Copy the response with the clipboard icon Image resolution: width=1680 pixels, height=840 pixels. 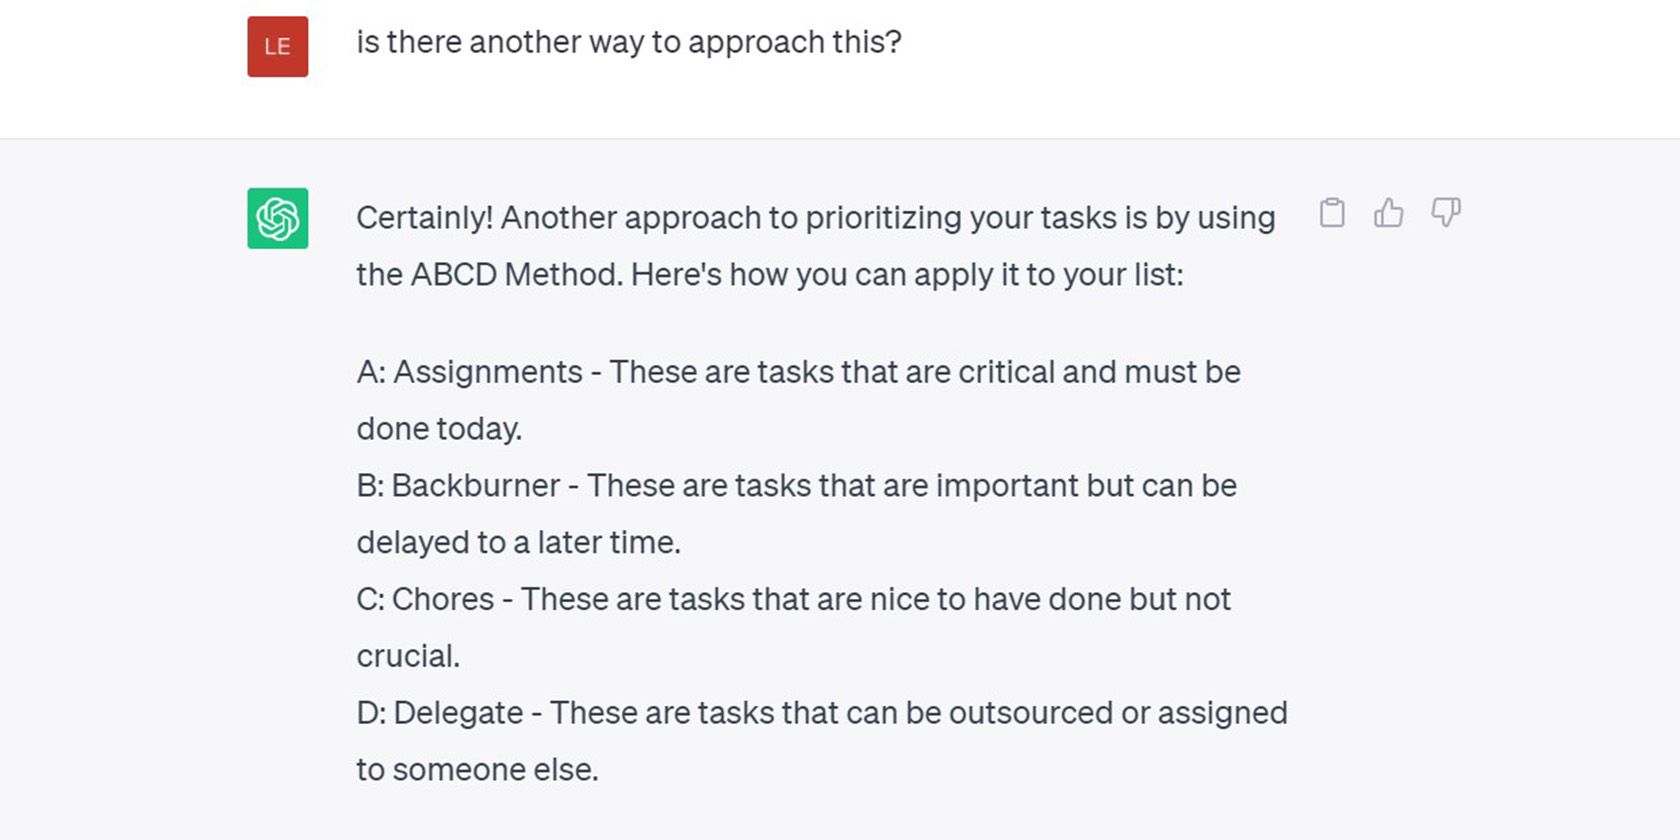point(1331,213)
